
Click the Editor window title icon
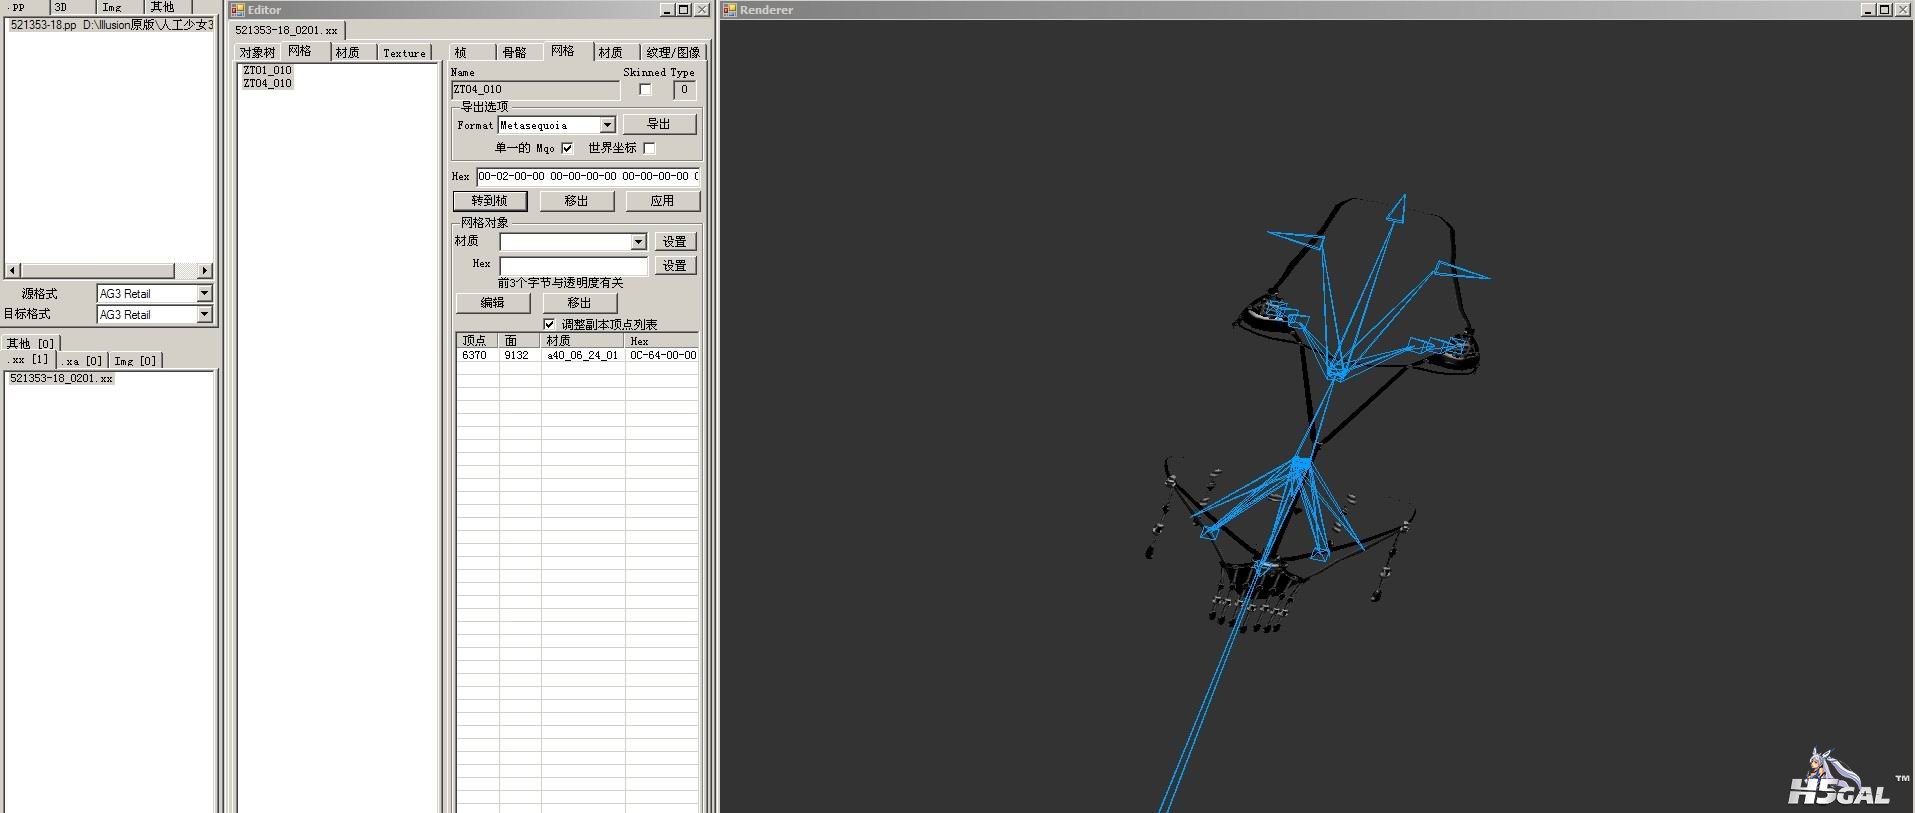click(x=237, y=10)
